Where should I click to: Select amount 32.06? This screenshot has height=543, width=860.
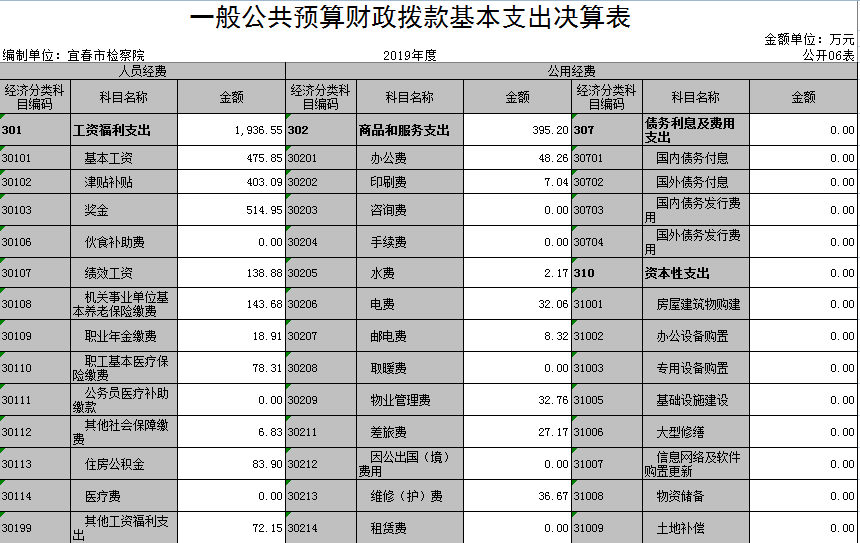(x=517, y=304)
